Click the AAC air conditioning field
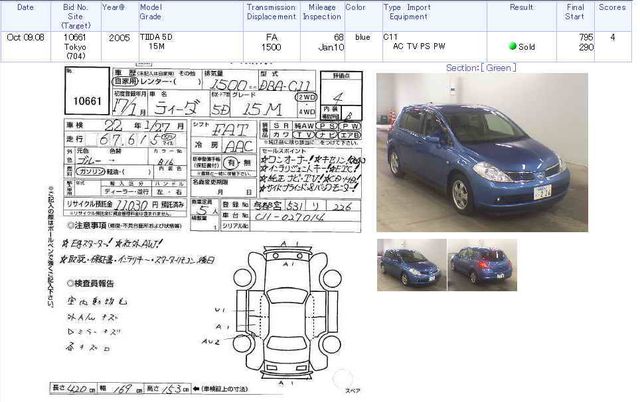Image resolution: width=640 pixels, height=402 pixels. click(239, 146)
